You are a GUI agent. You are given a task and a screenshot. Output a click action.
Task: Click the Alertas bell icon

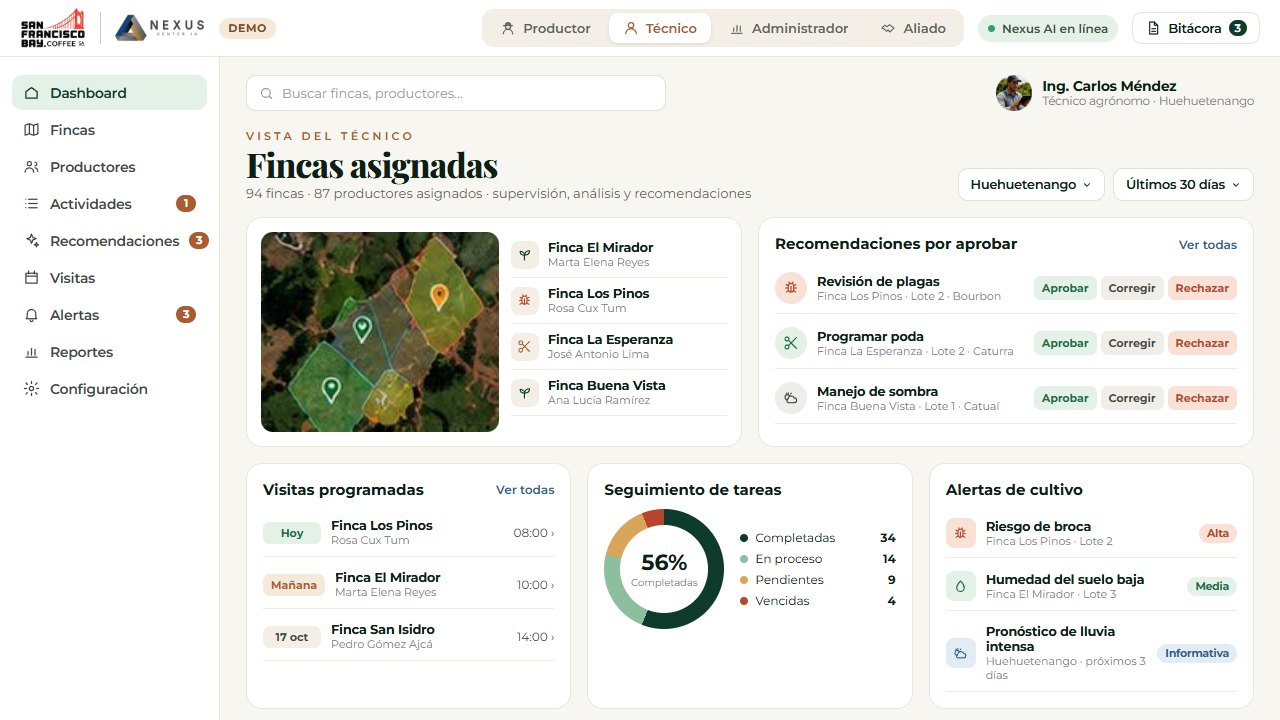tap(31, 315)
